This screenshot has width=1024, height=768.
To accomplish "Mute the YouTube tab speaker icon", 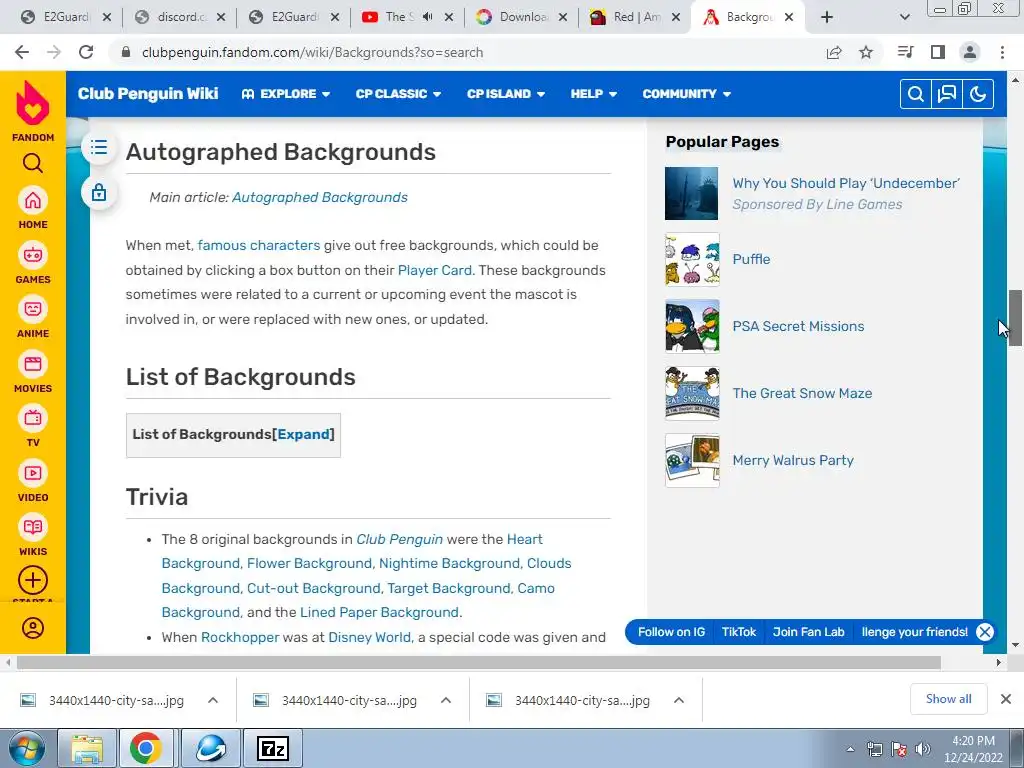I will (428, 17).
